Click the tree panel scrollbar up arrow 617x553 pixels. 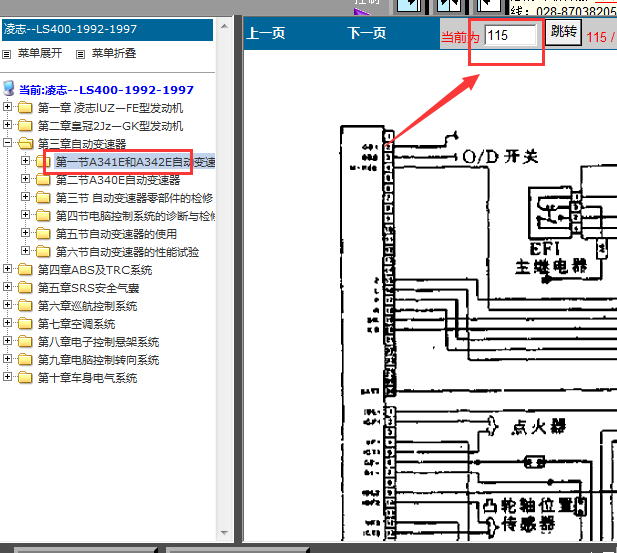click(x=224, y=26)
